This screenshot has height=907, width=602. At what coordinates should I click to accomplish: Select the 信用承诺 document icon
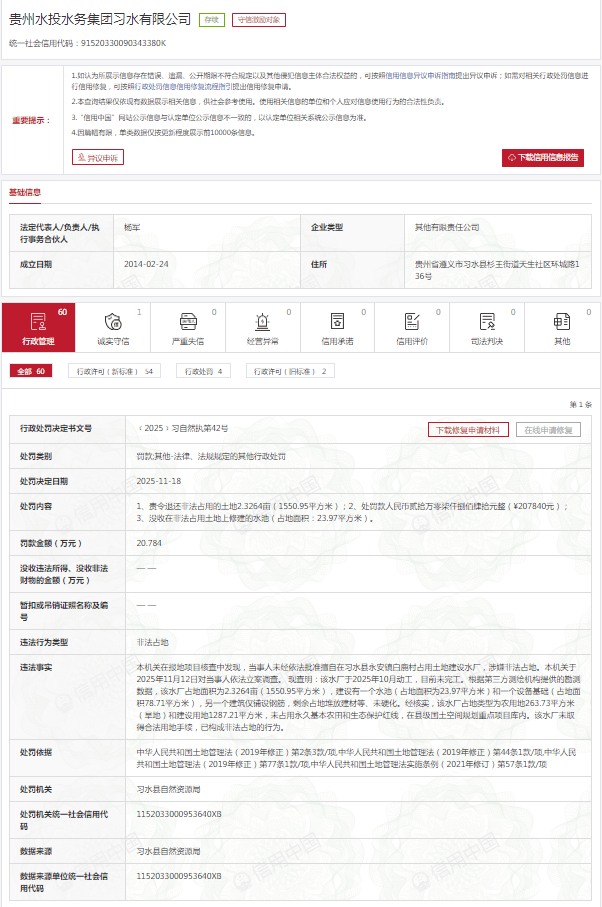click(x=337, y=321)
